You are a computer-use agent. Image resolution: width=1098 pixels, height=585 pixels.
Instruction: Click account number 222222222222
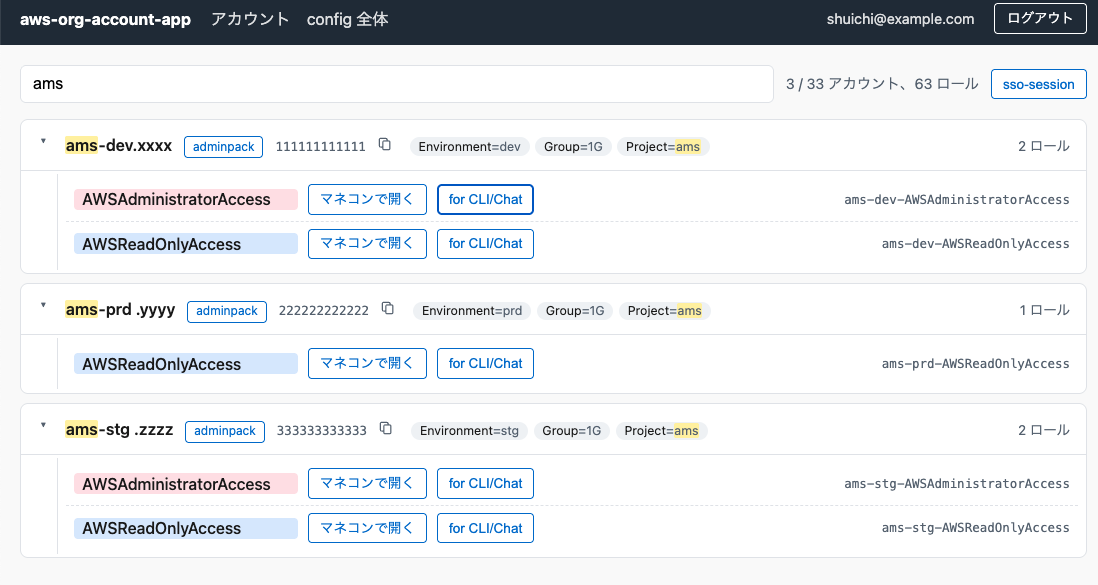(x=324, y=311)
